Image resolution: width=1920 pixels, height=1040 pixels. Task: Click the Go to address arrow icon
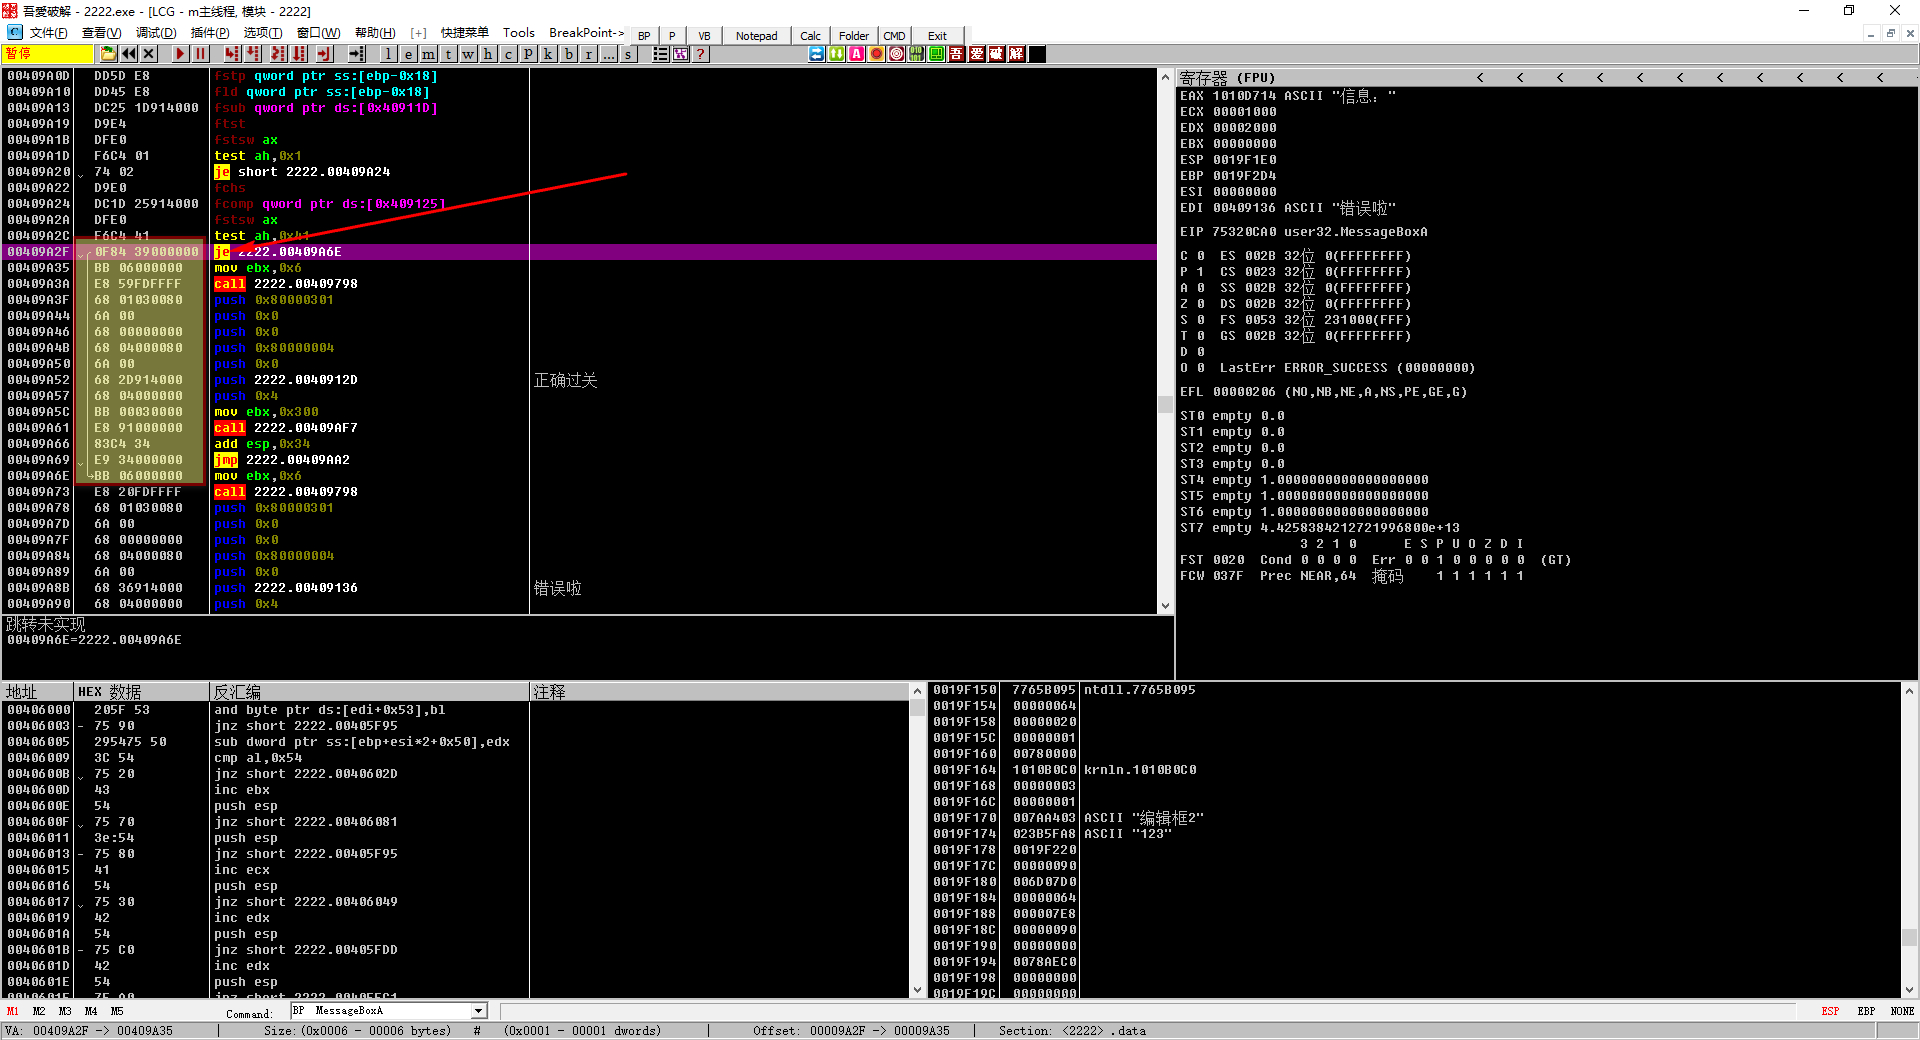[x=358, y=54]
